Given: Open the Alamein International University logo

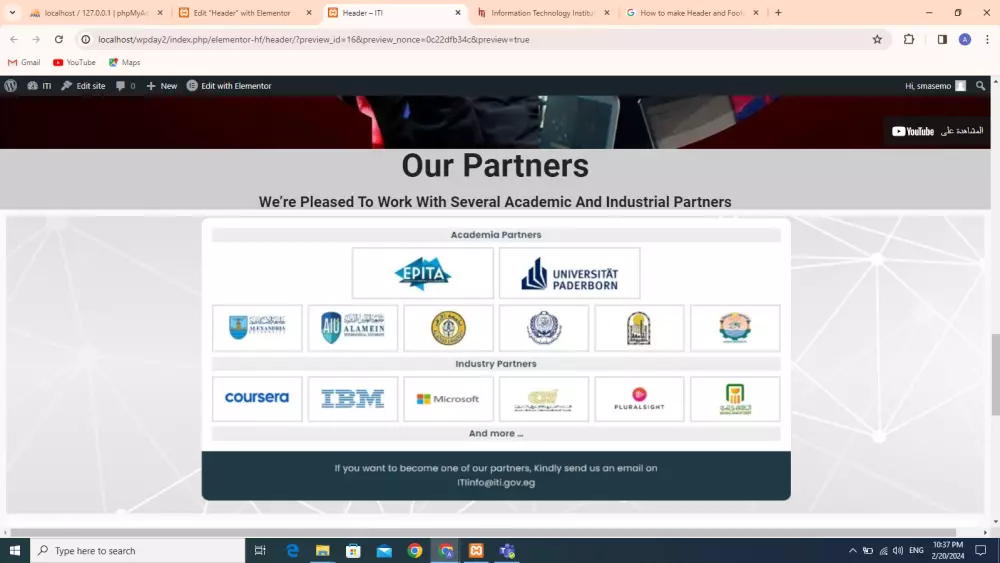Looking at the screenshot, I should click(353, 328).
